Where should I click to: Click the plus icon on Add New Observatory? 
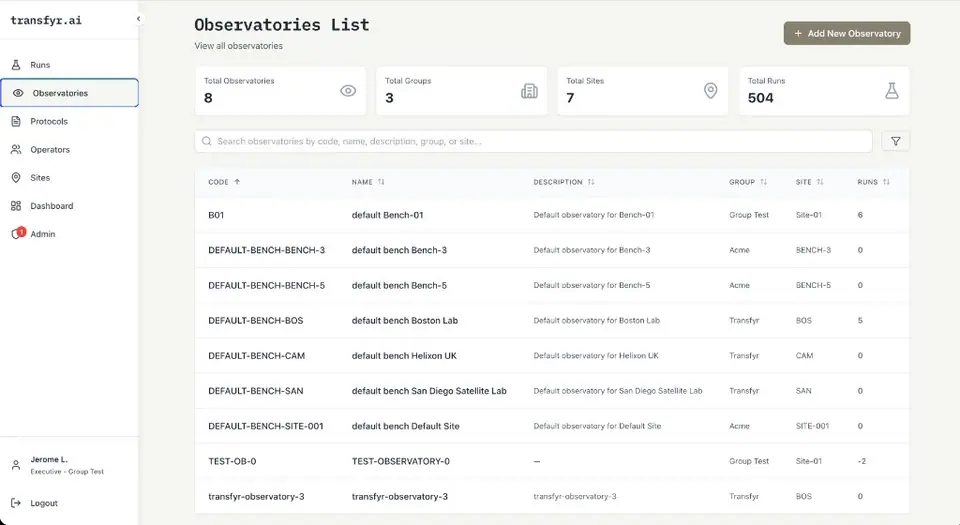(x=798, y=34)
